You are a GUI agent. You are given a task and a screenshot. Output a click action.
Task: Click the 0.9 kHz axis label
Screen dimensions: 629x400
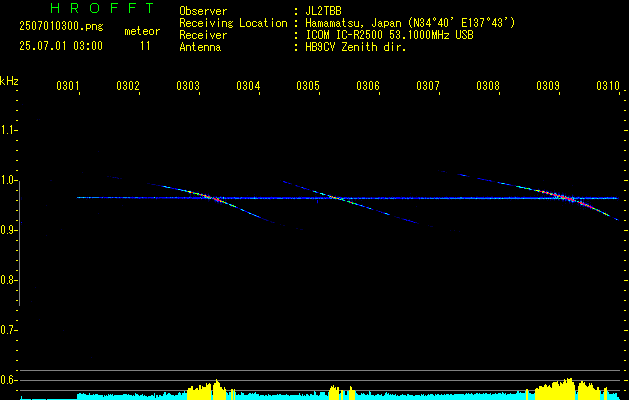pos(7,230)
